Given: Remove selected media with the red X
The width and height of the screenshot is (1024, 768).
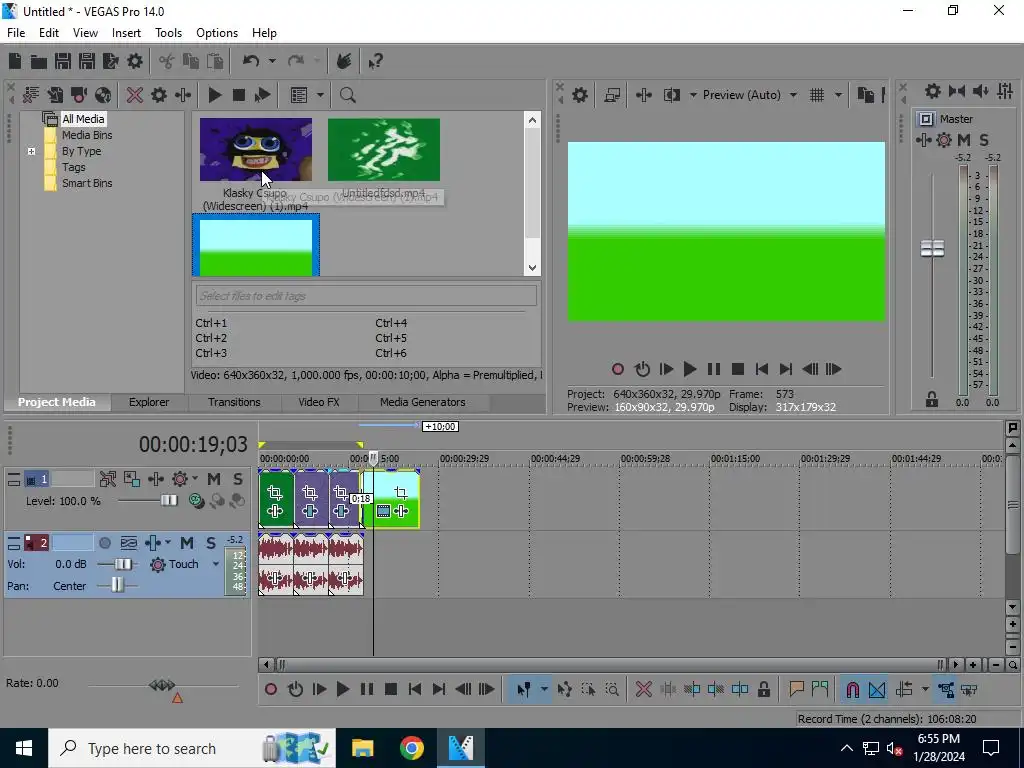Looking at the screenshot, I should (x=135, y=95).
